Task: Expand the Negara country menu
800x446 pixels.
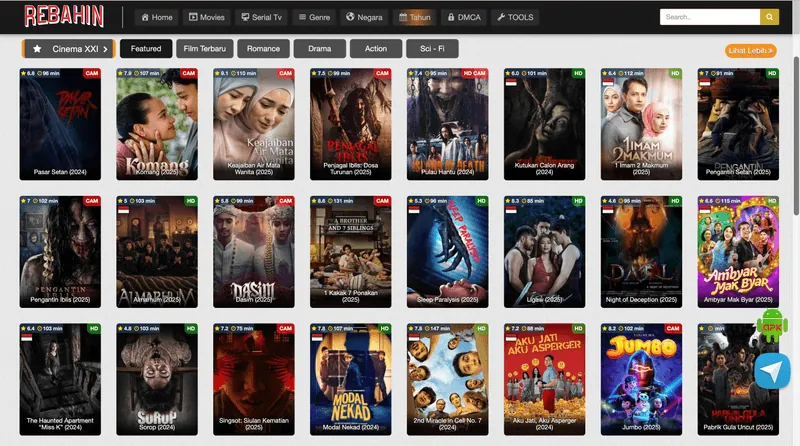Action: click(364, 17)
